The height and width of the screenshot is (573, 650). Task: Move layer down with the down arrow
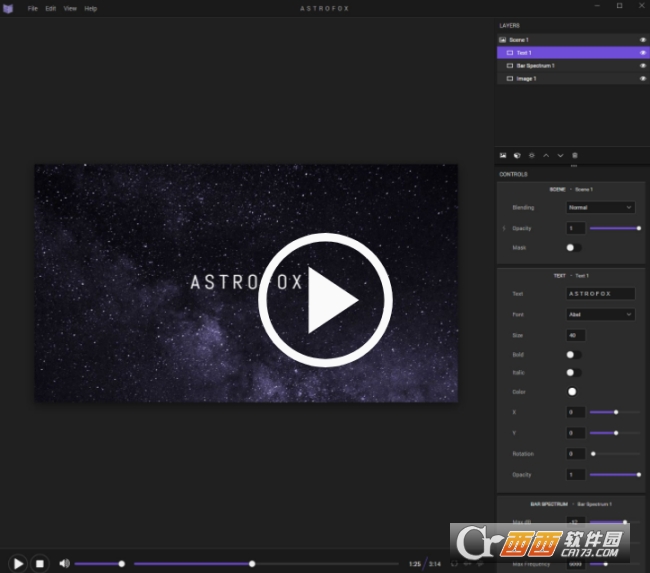tap(560, 155)
